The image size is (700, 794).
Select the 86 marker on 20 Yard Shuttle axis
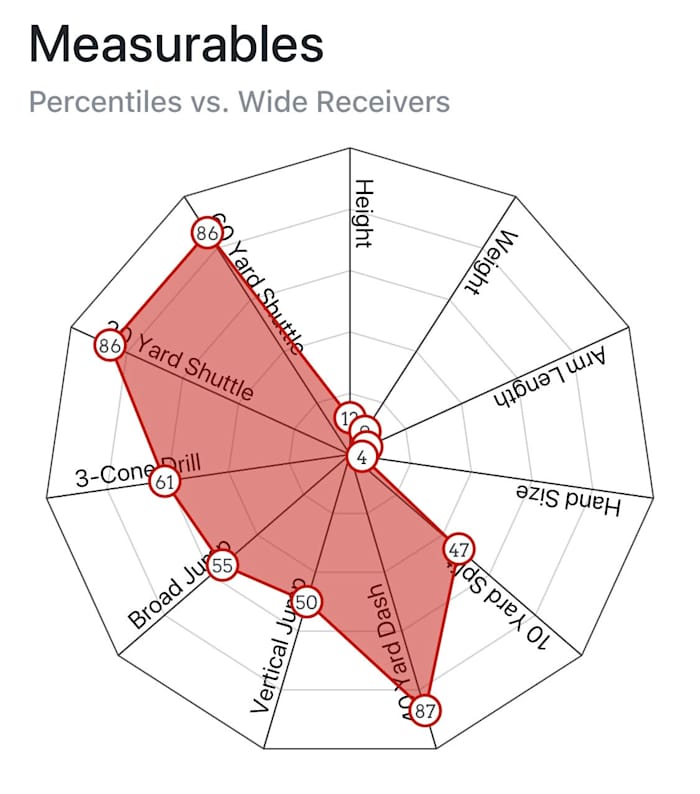[108, 347]
